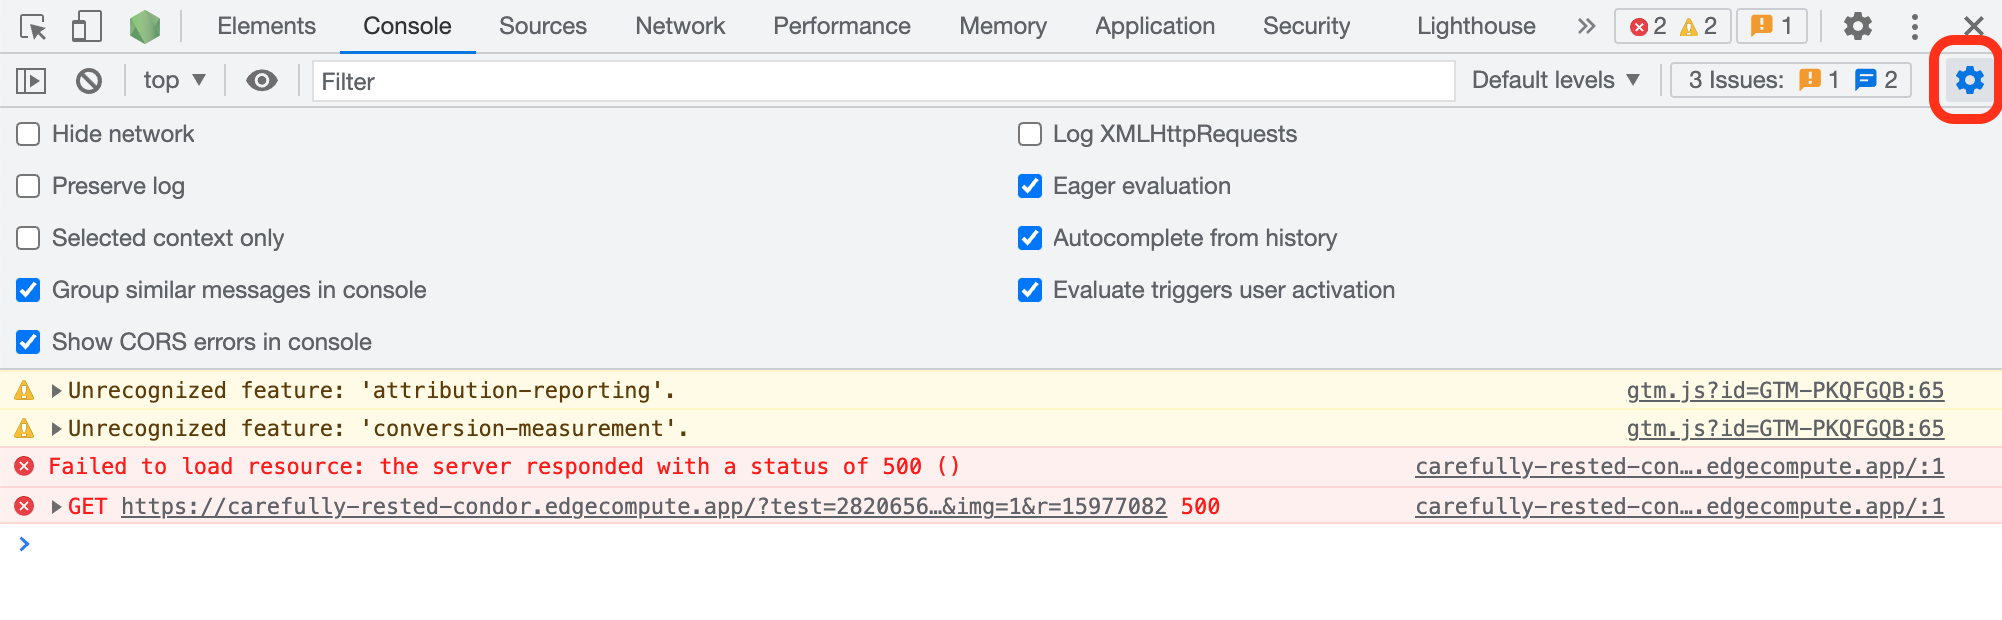
Task: Expand the attribution-reporting warning message
Action: click(57, 391)
